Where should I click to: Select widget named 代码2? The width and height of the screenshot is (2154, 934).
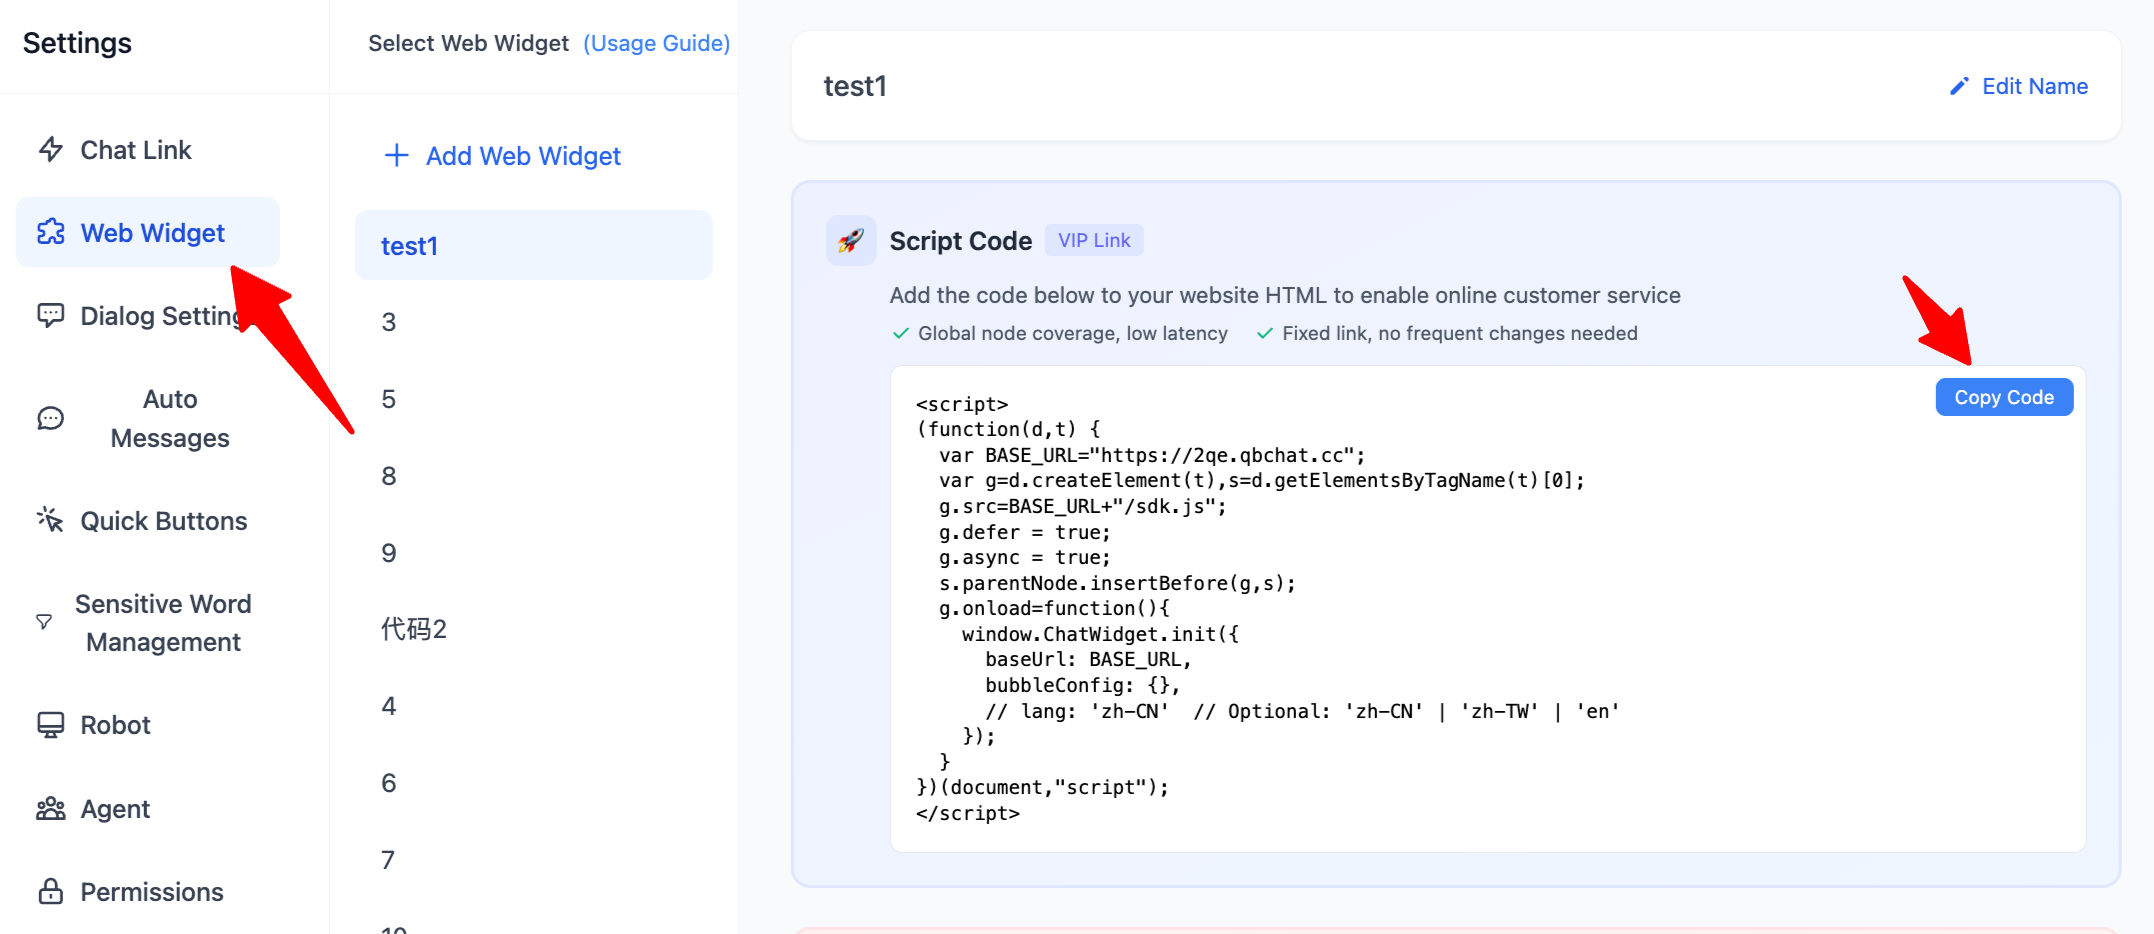(x=534, y=629)
